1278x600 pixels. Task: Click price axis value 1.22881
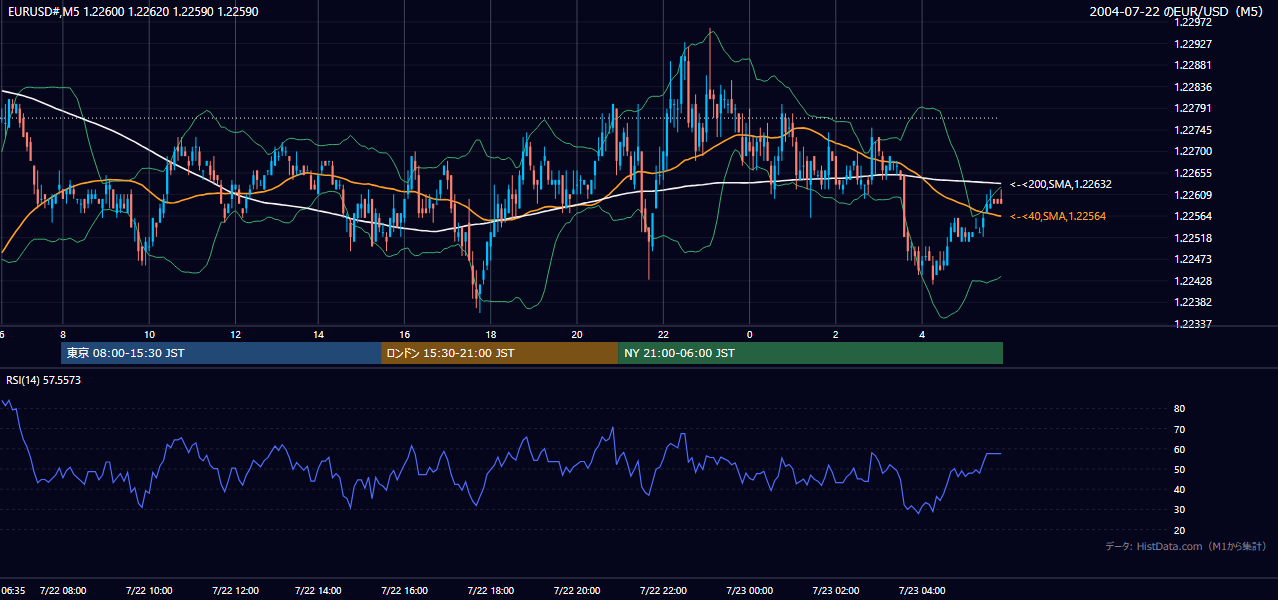click(x=1193, y=65)
